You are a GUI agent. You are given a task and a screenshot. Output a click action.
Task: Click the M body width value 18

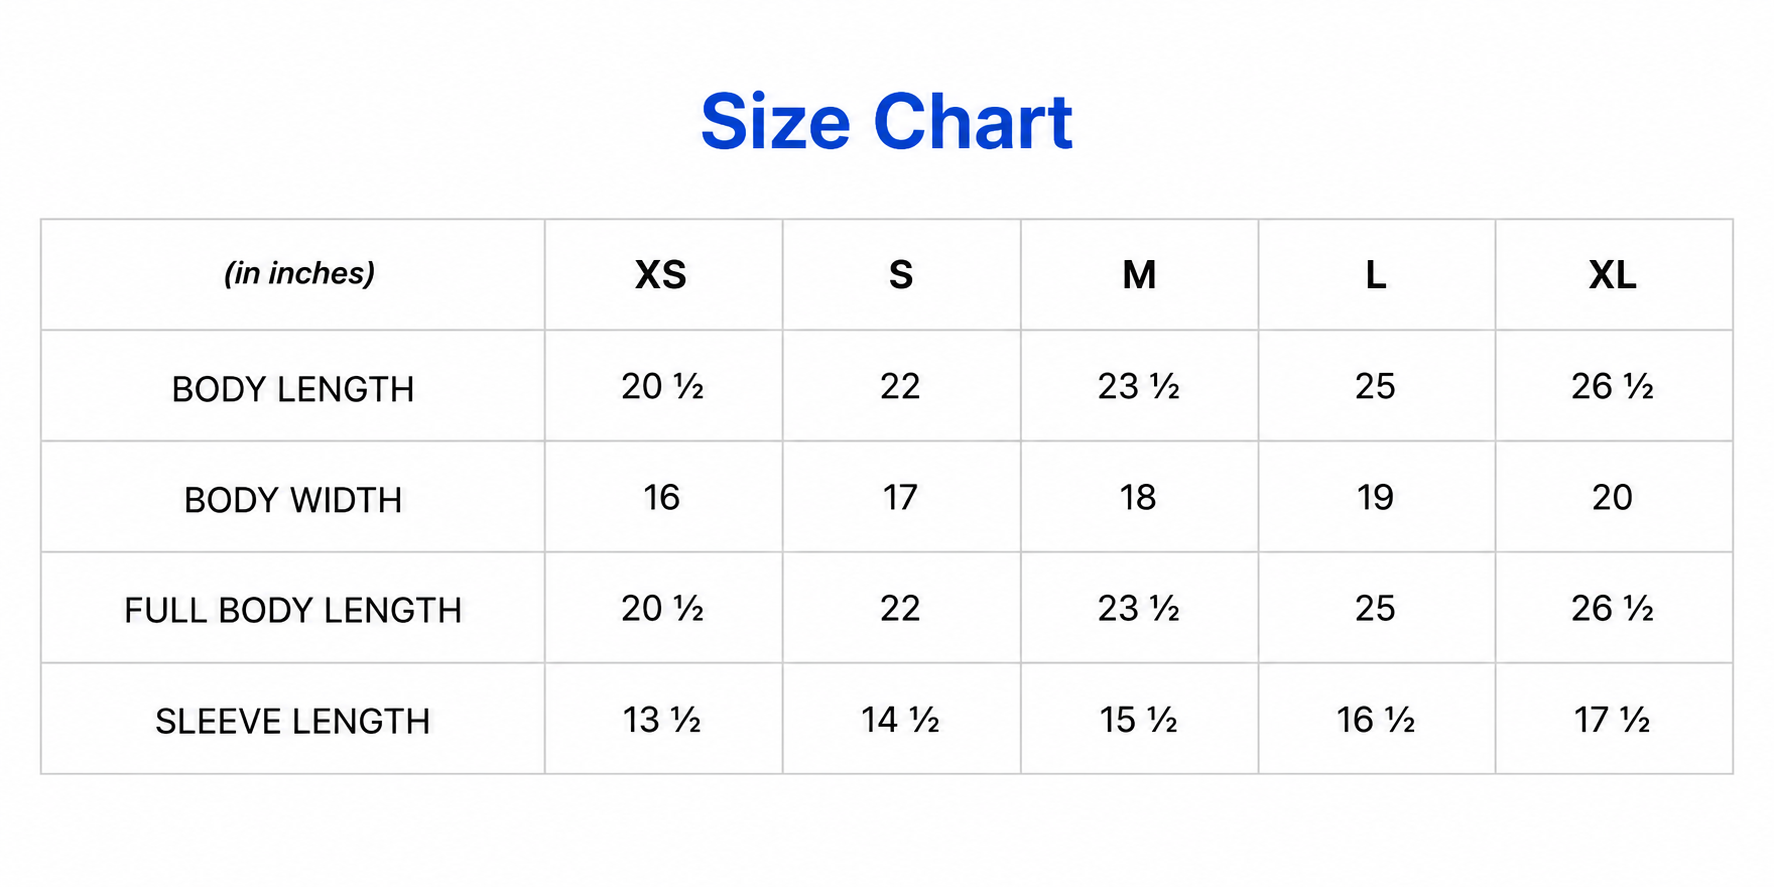tap(1138, 497)
